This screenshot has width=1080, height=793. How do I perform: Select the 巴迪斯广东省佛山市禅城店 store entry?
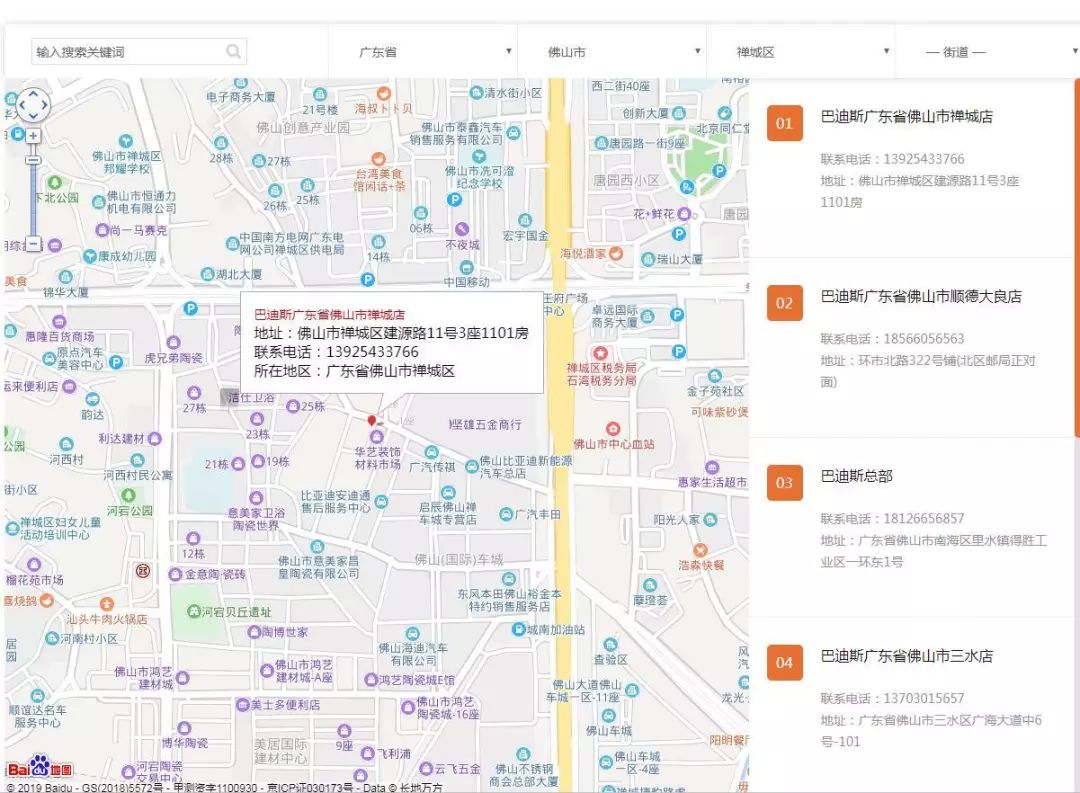tap(906, 117)
